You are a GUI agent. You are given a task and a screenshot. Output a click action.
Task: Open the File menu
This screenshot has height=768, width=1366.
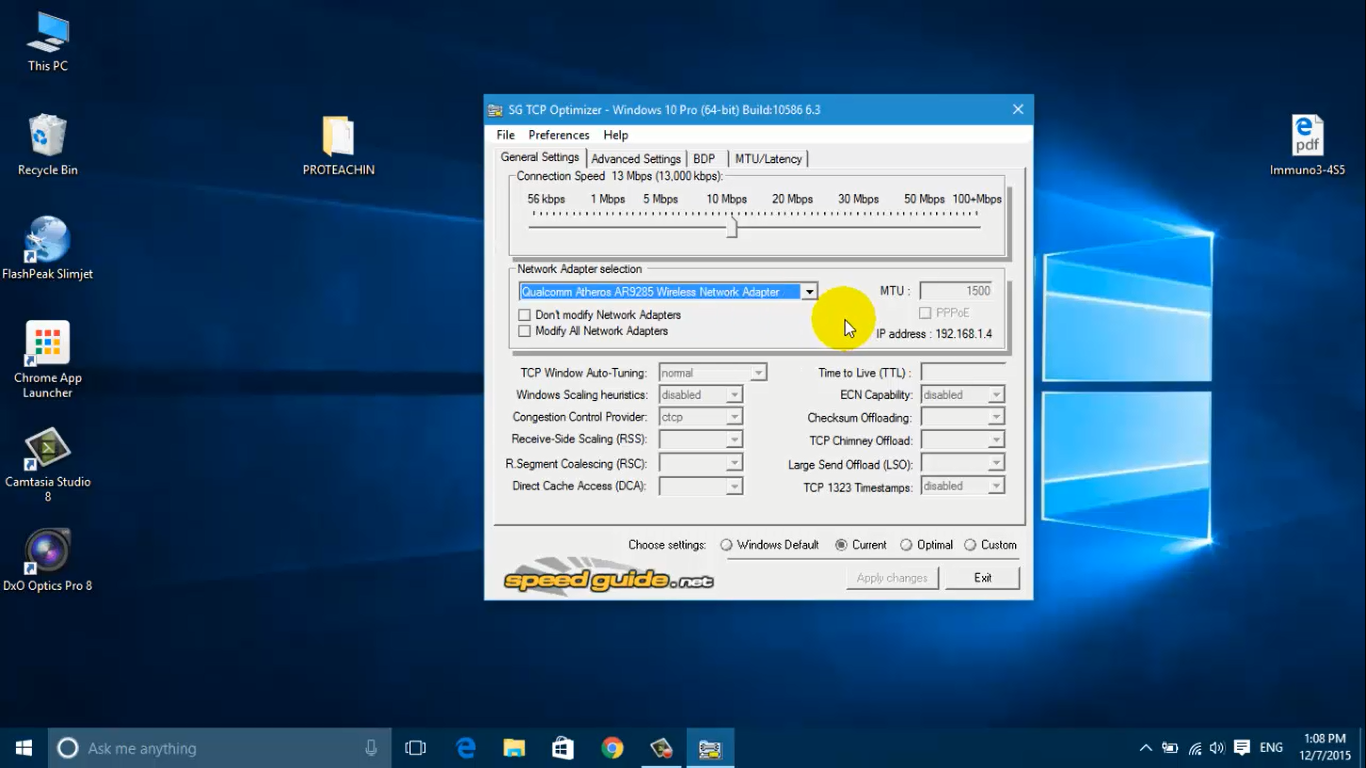pos(506,135)
